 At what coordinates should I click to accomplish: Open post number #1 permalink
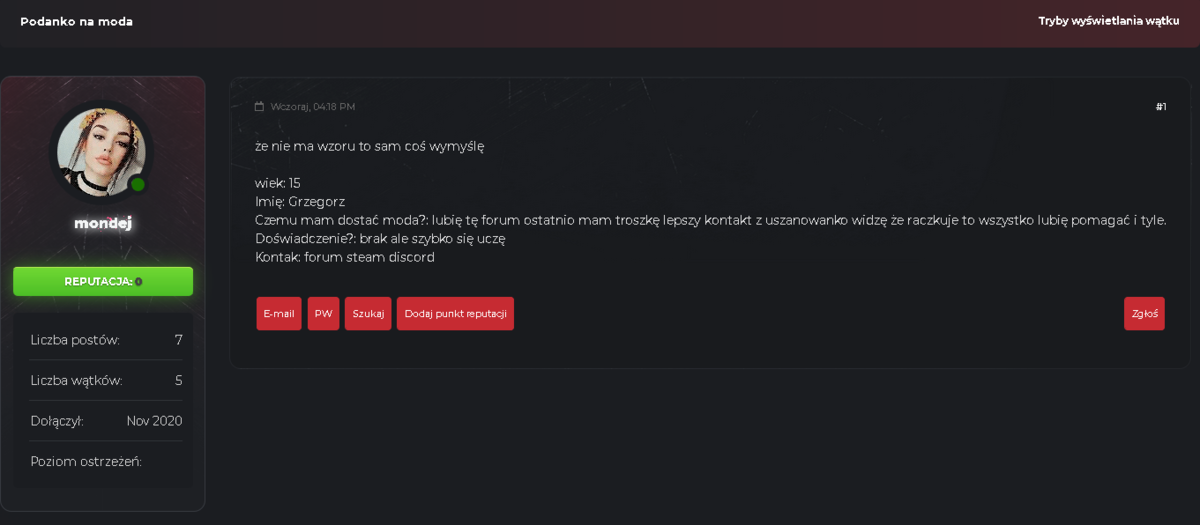1161,107
